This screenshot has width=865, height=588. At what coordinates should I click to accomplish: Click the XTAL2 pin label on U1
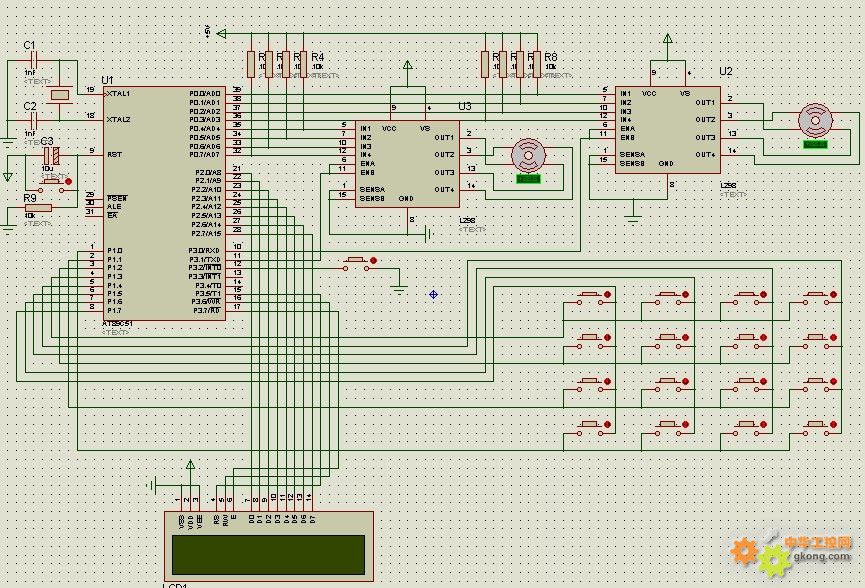118,120
